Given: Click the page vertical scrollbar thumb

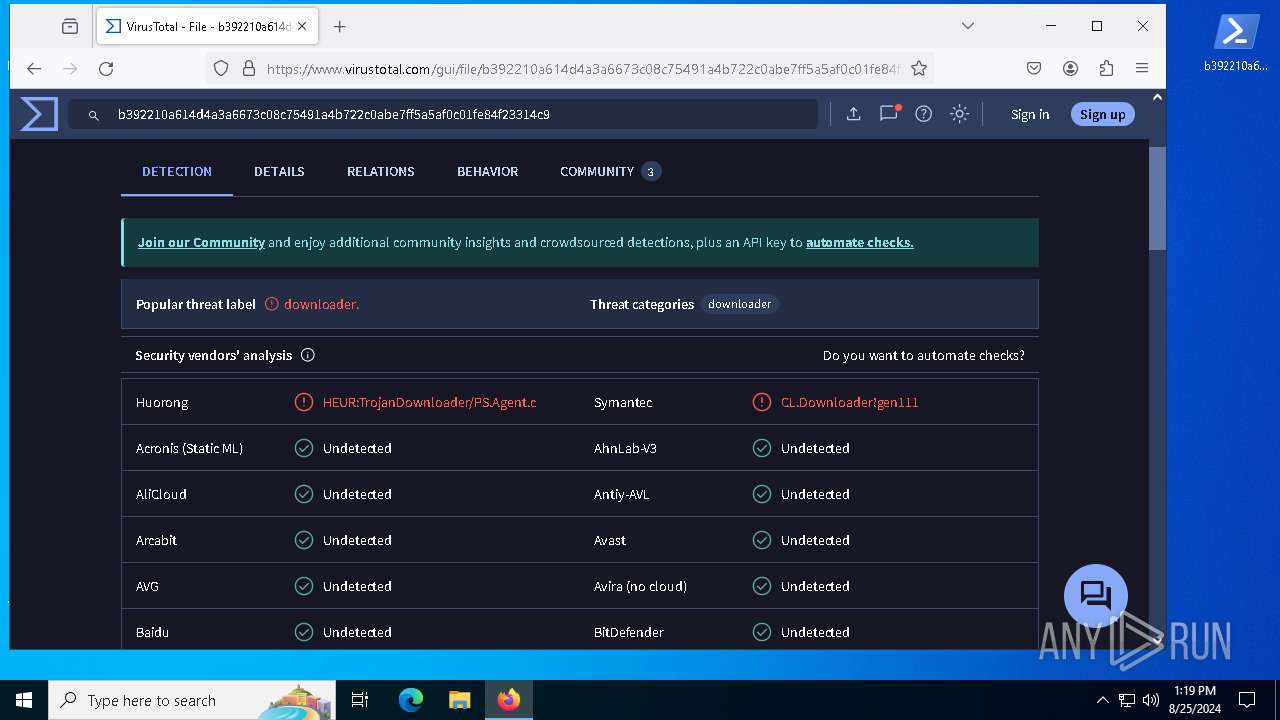Looking at the screenshot, I should point(1158,198).
